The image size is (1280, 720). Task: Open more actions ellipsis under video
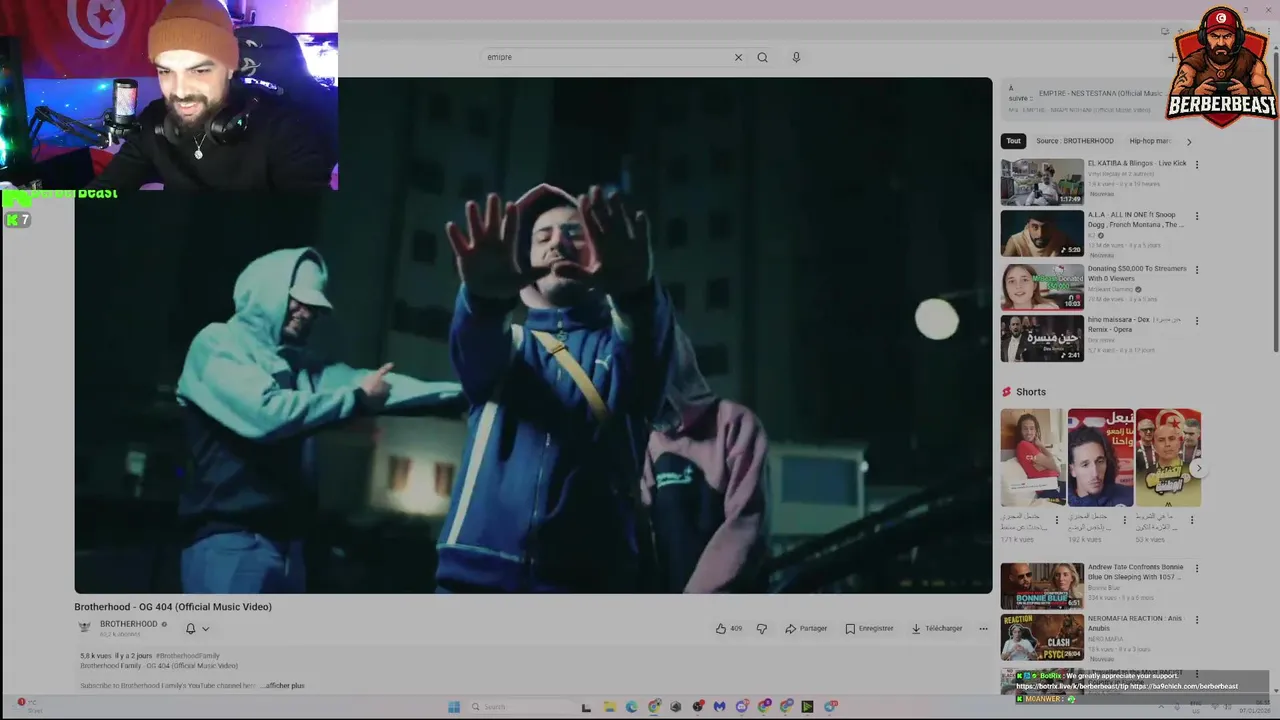point(983,629)
